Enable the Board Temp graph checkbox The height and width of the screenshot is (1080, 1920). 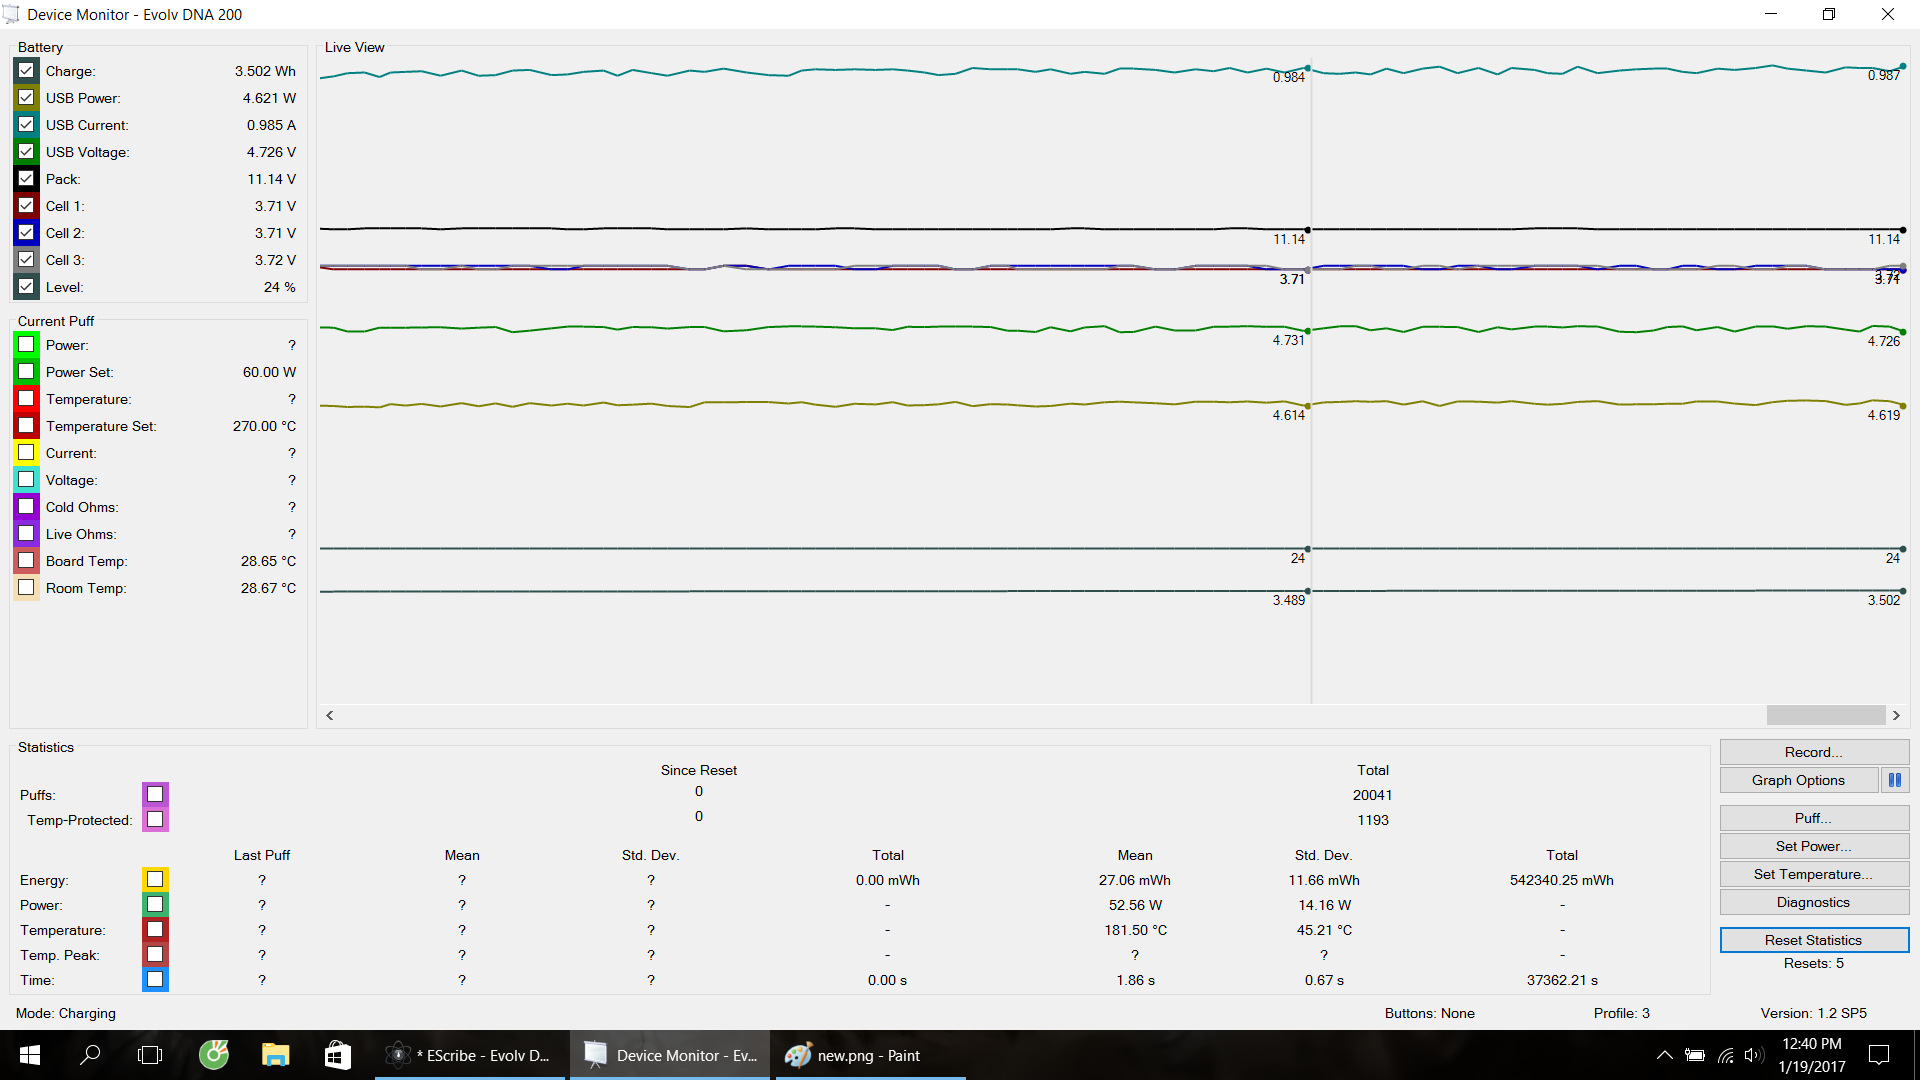point(27,561)
